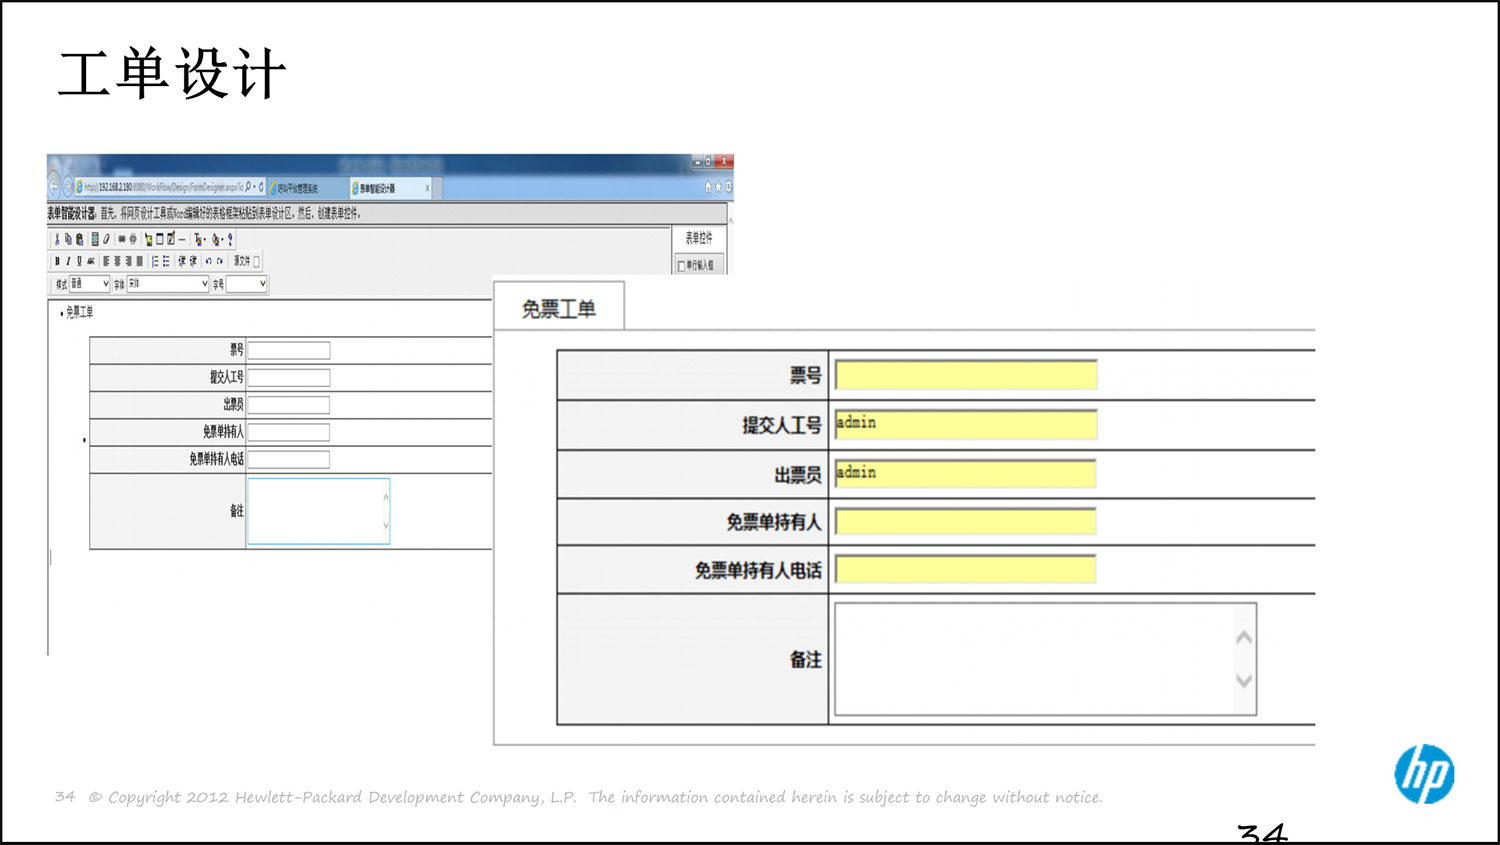Click the bulleted list icon
The width and height of the screenshot is (1500, 845).
pyautogui.click(x=166, y=261)
